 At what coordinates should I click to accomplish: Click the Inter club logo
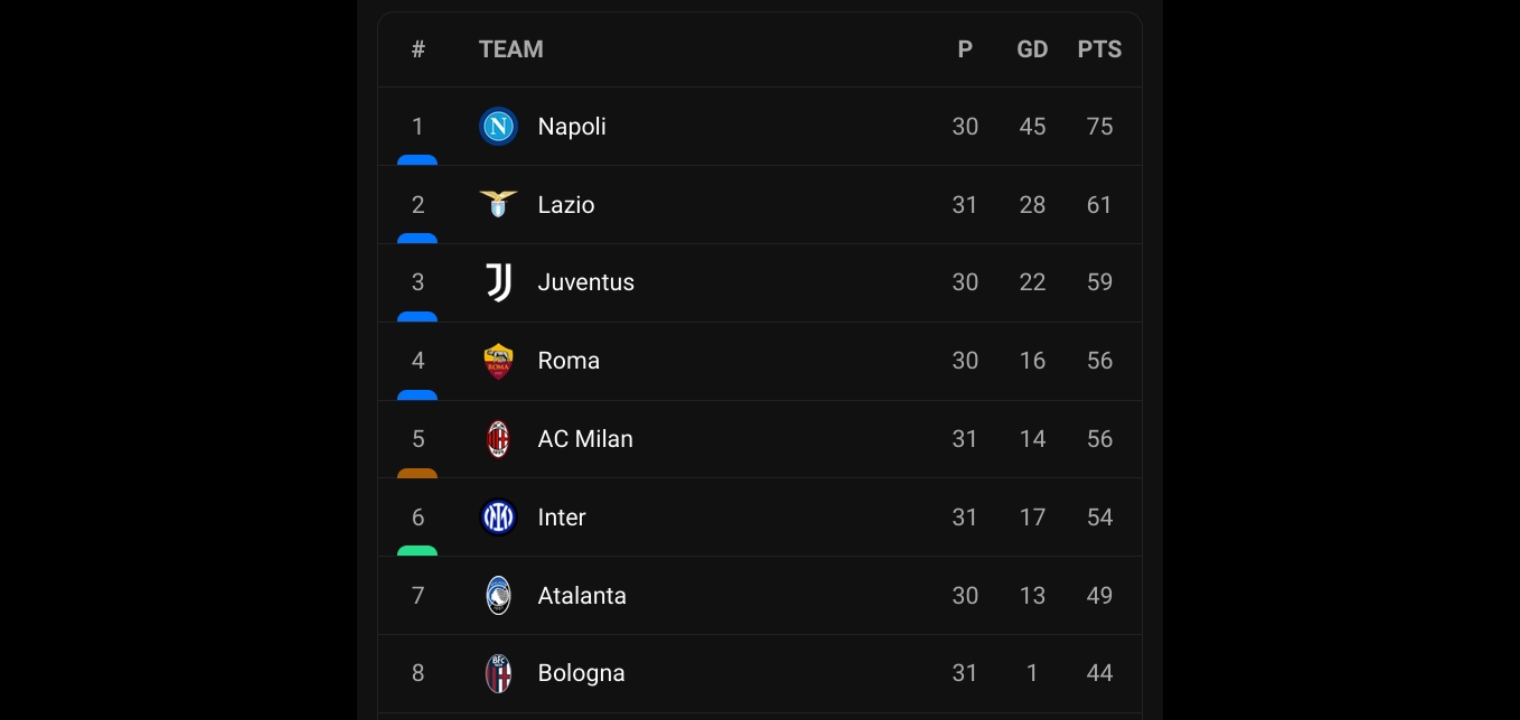(498, 517)
